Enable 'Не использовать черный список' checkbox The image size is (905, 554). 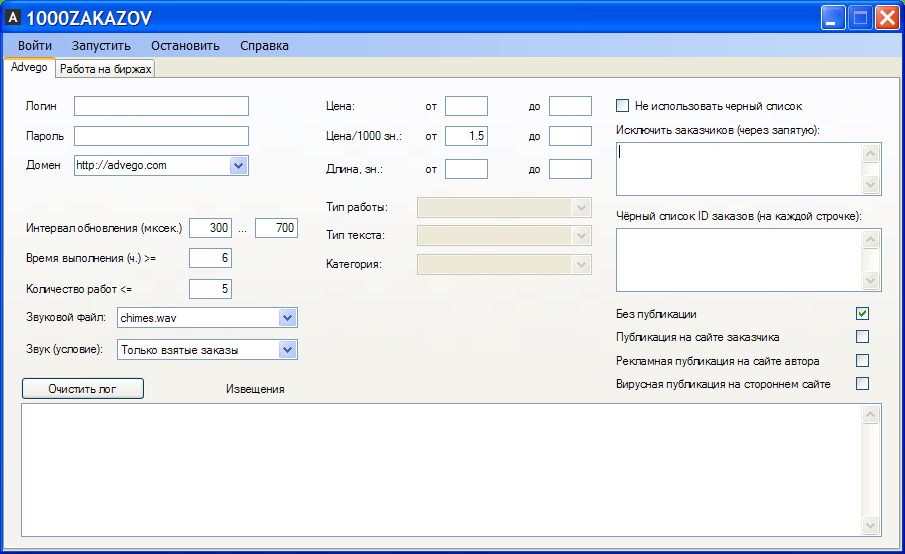pyautogui.click(x=622, y=106)
